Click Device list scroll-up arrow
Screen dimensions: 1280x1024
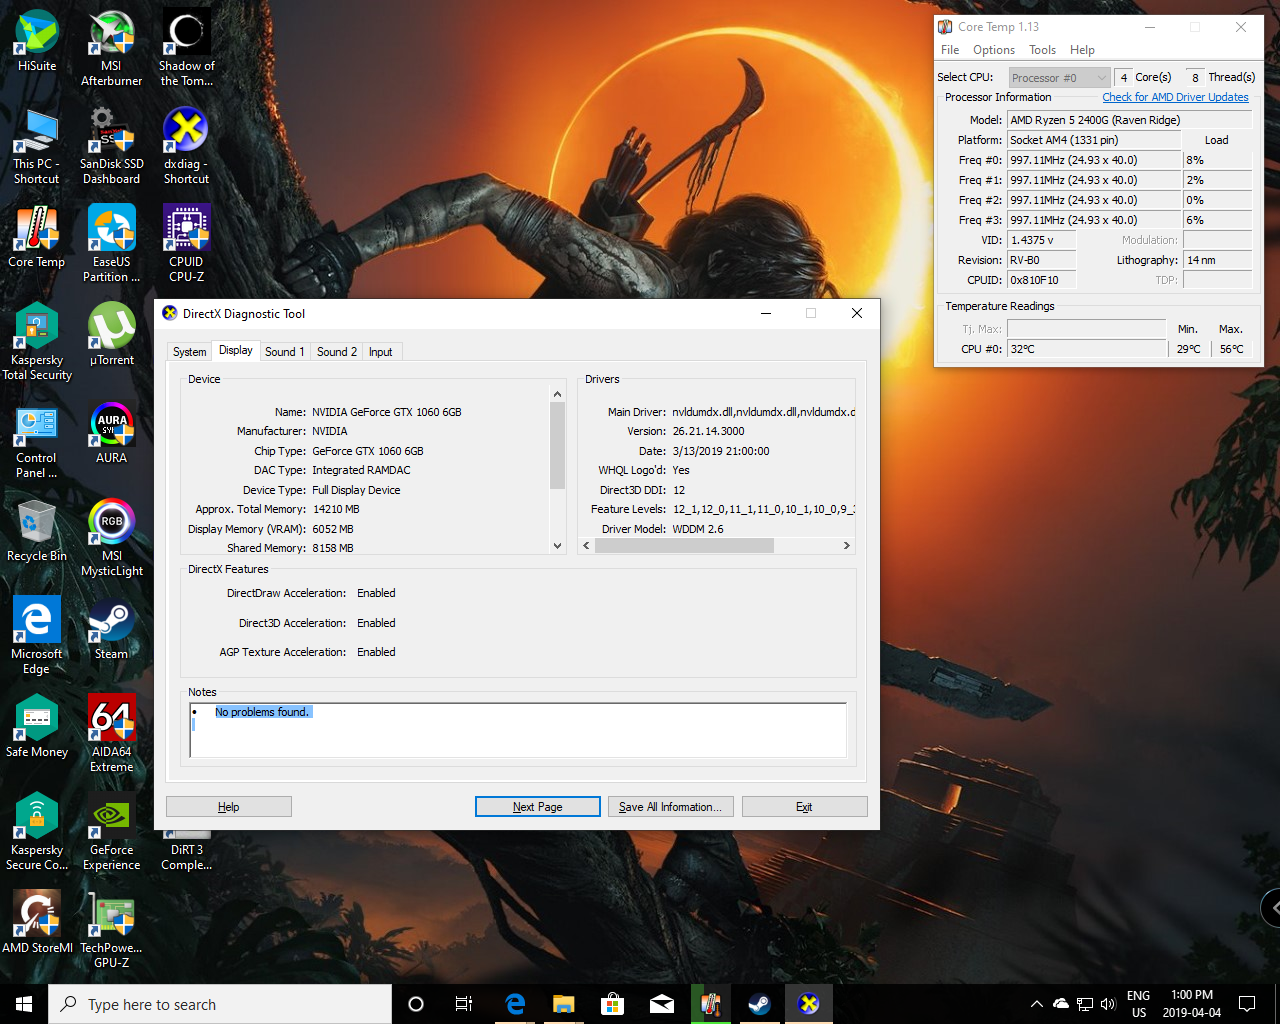(x=558, y=394)
